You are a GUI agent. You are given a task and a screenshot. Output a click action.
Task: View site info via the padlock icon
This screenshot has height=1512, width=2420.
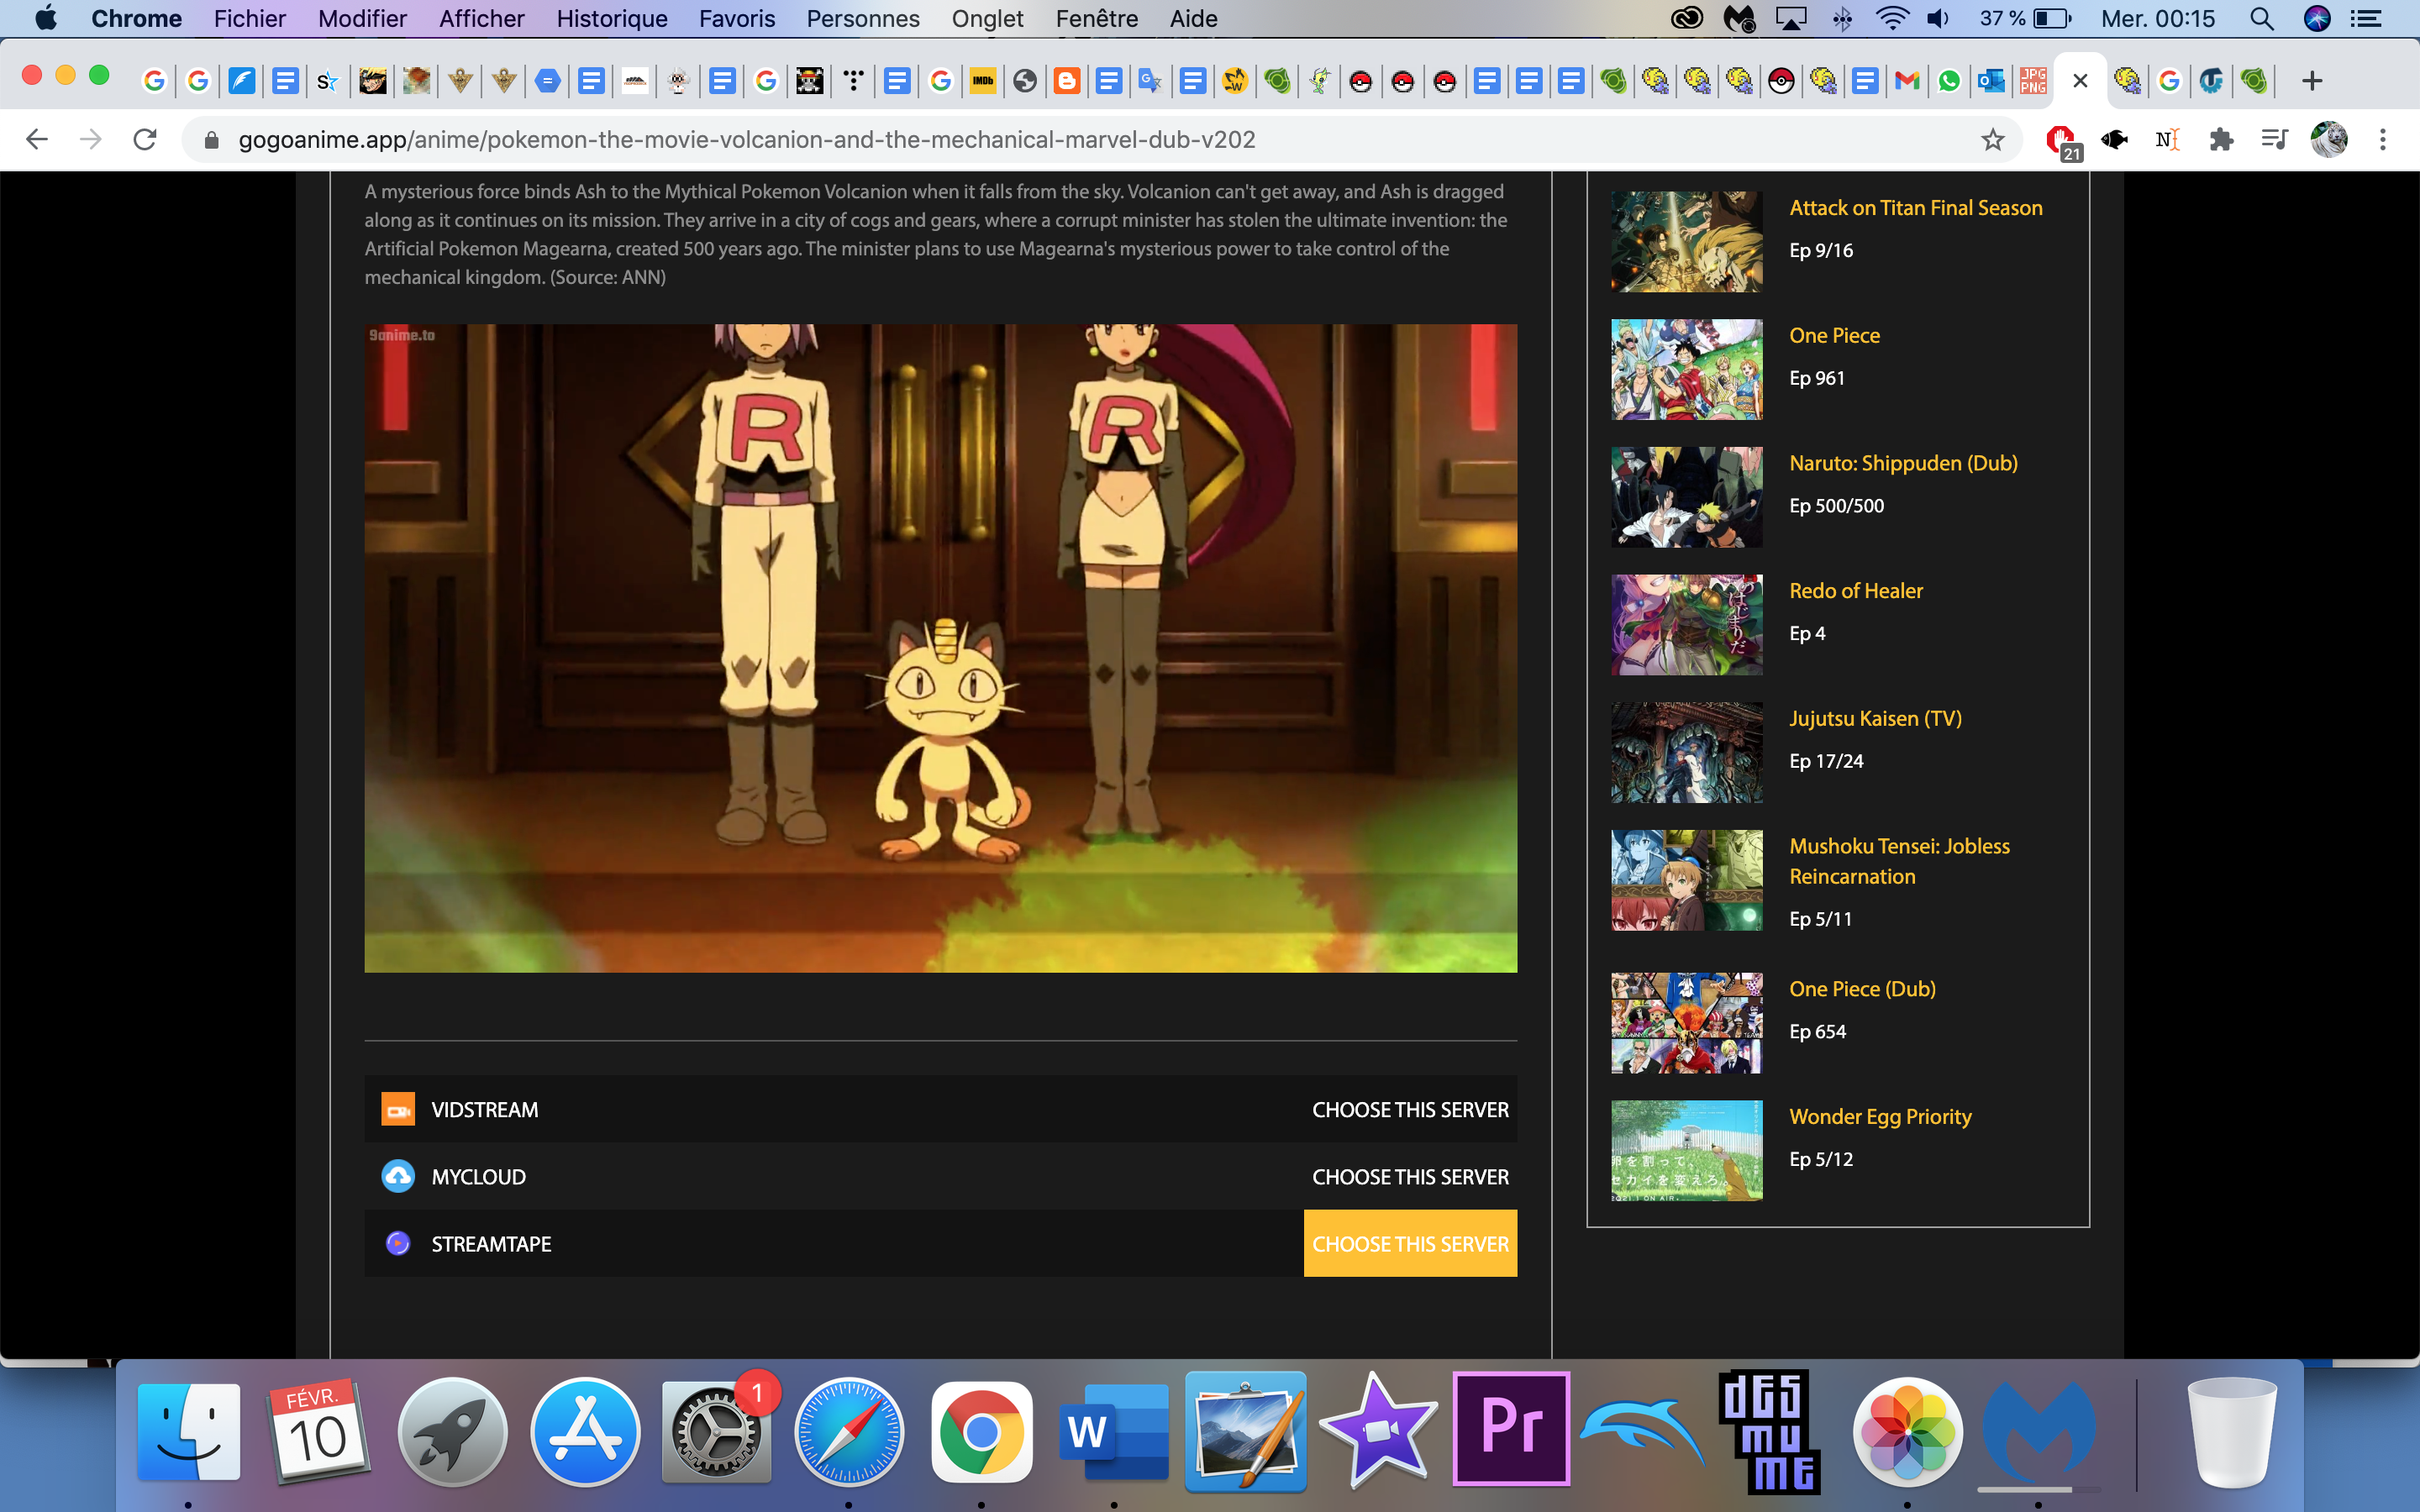click(211, 140)
